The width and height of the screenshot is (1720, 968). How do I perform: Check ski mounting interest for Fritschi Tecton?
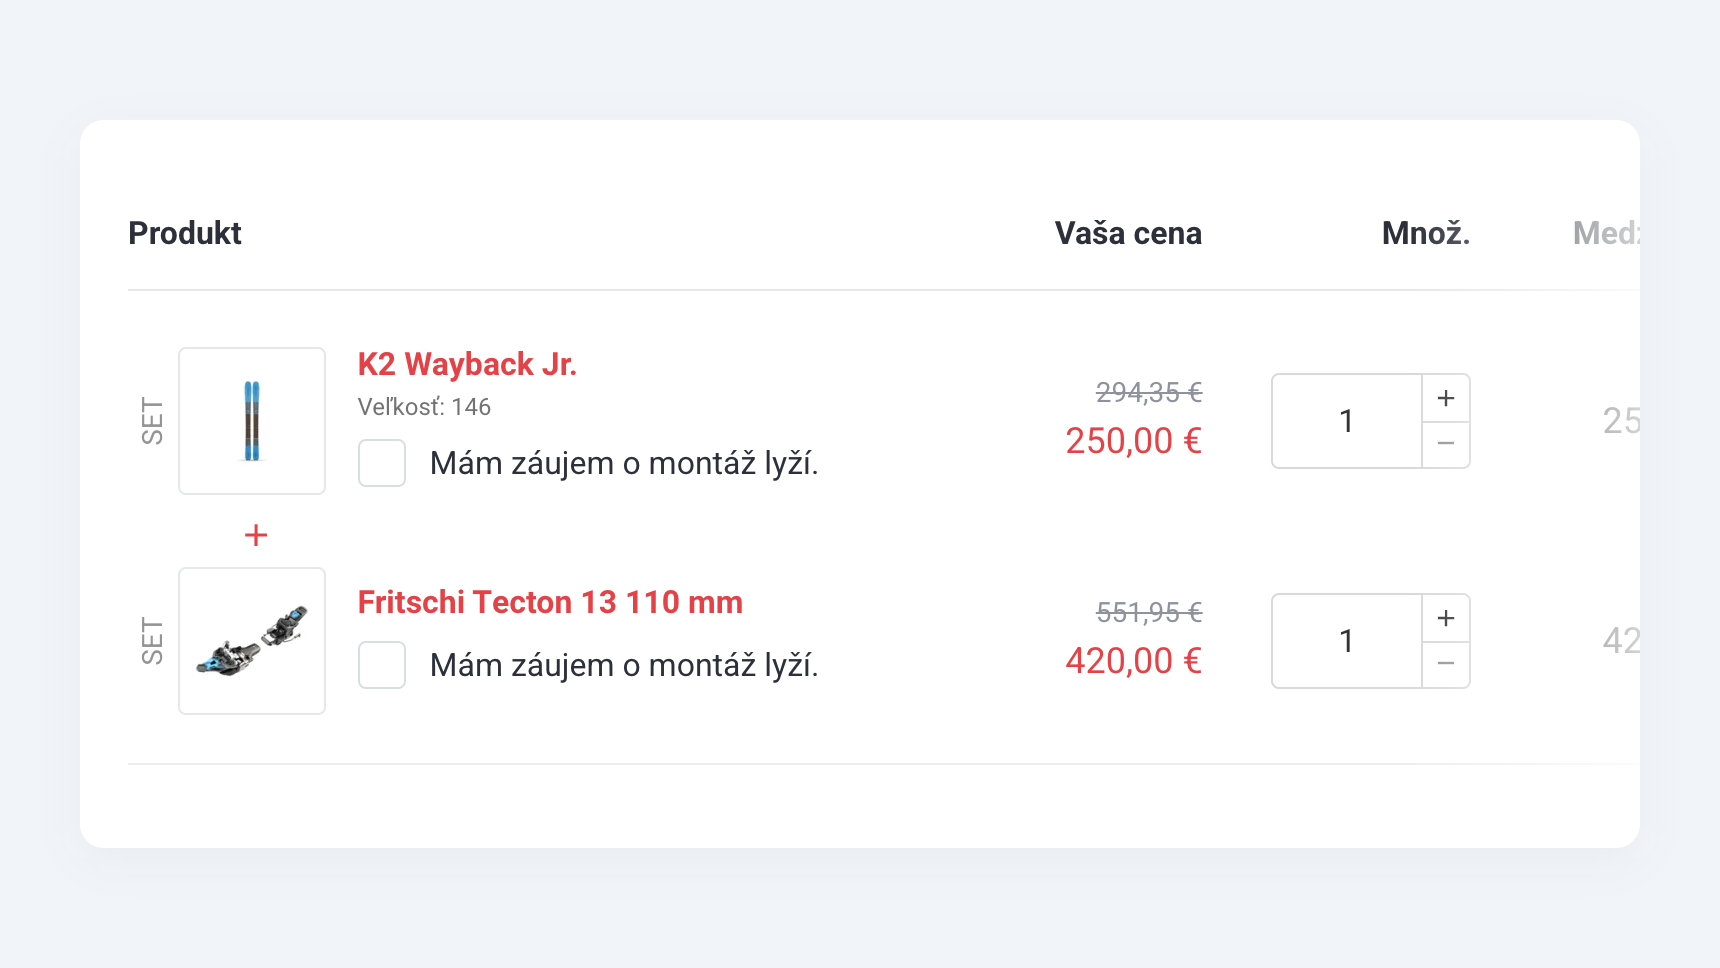(382, 665)
